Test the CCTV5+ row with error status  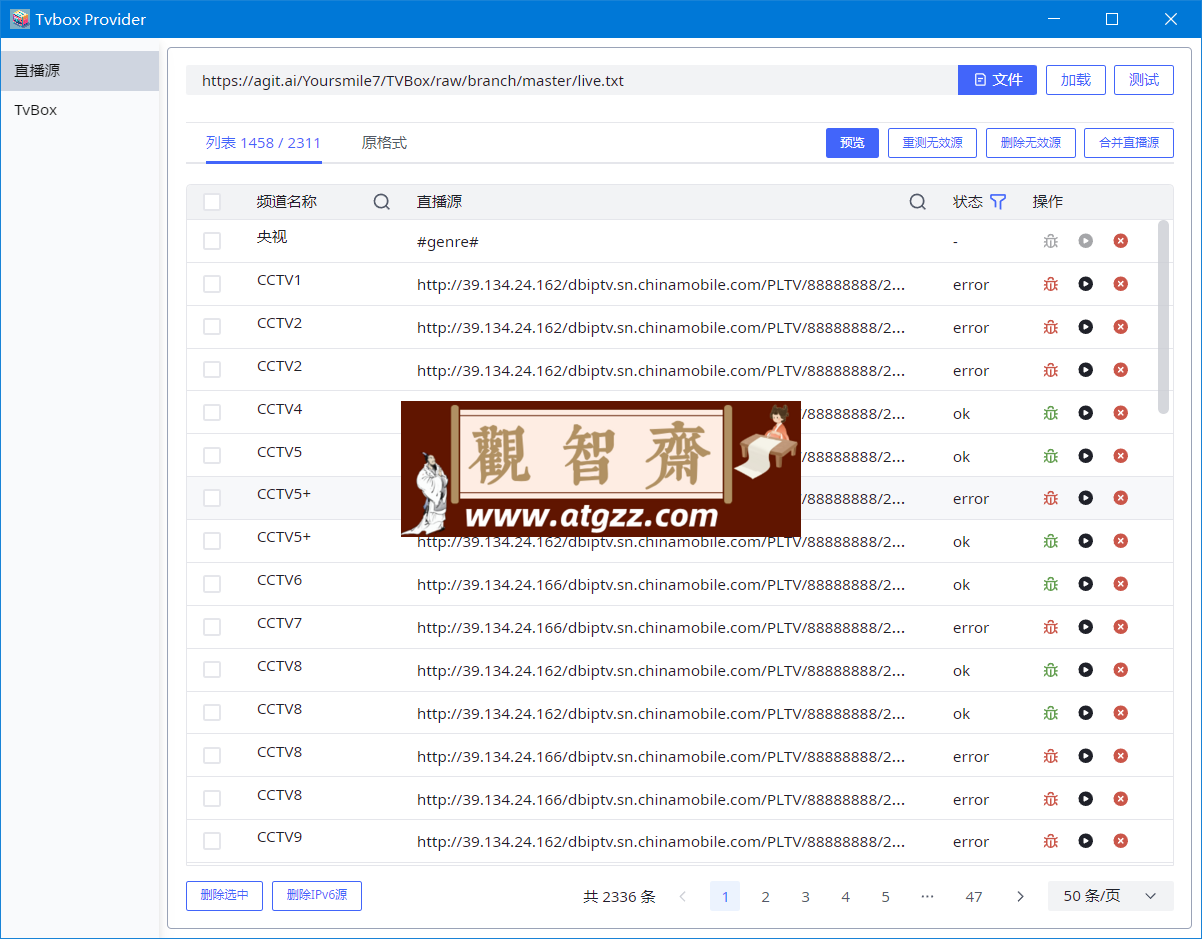pos(1050,498)
